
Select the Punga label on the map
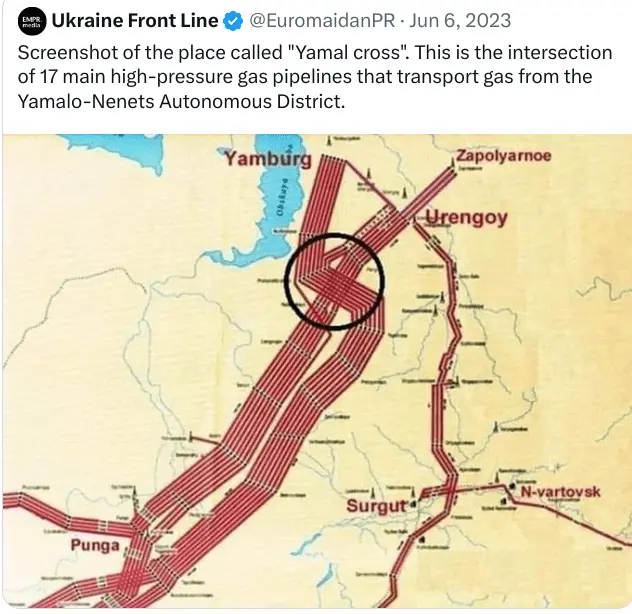[95, 545]
